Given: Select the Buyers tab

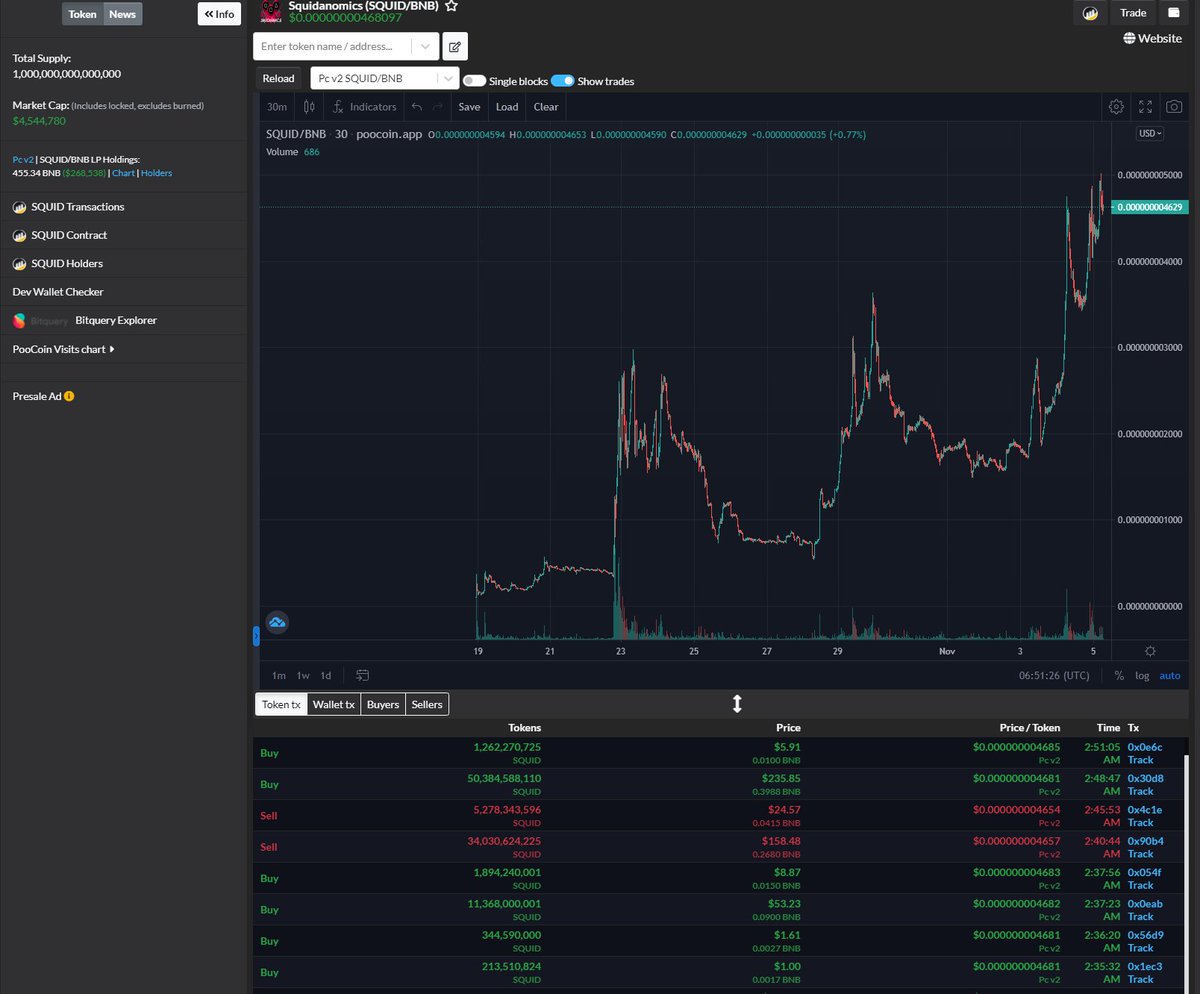Looking at the screenshot, I should [383, 704].
